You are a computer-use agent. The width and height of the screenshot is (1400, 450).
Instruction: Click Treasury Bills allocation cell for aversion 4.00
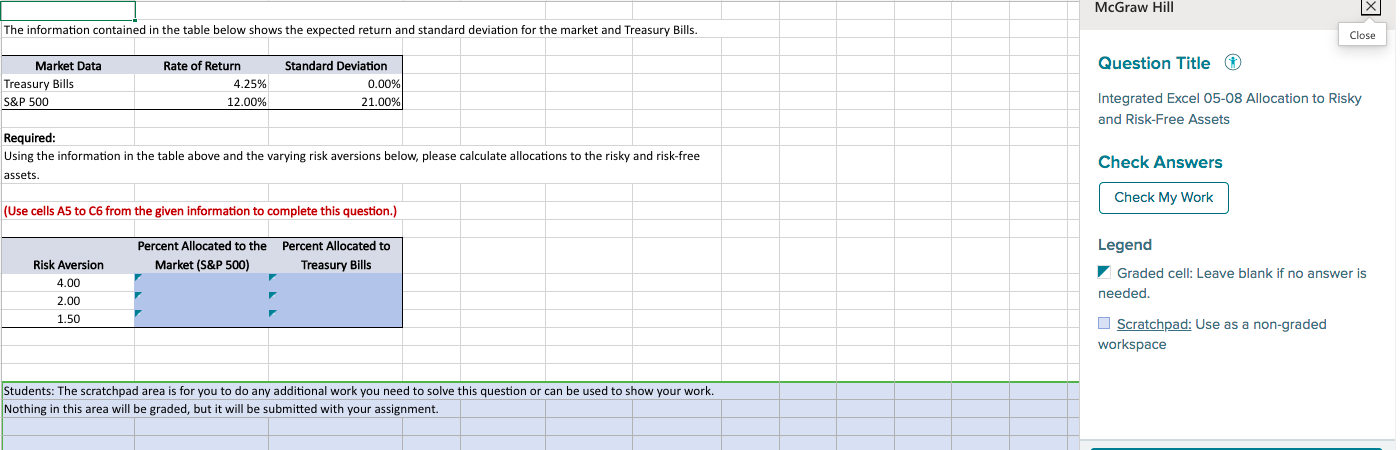pyautogui.click(x=336, y=283)
